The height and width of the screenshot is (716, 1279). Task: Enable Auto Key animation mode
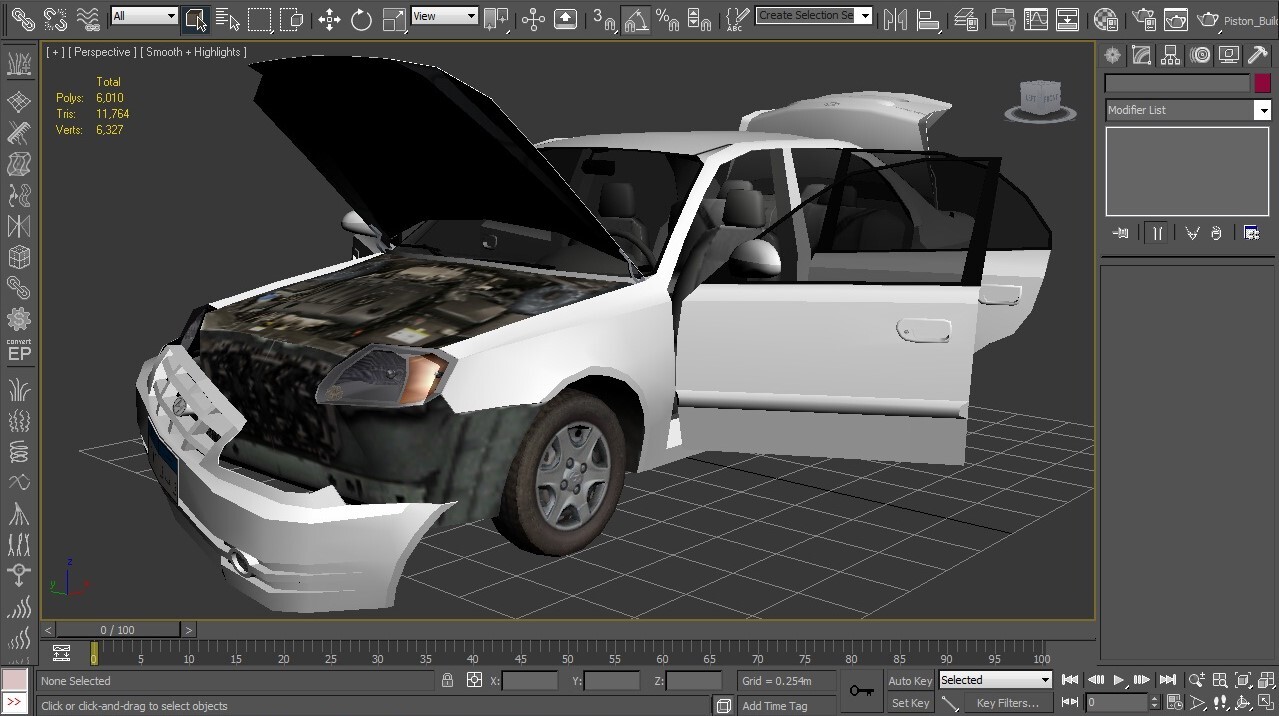click(908, 680)
